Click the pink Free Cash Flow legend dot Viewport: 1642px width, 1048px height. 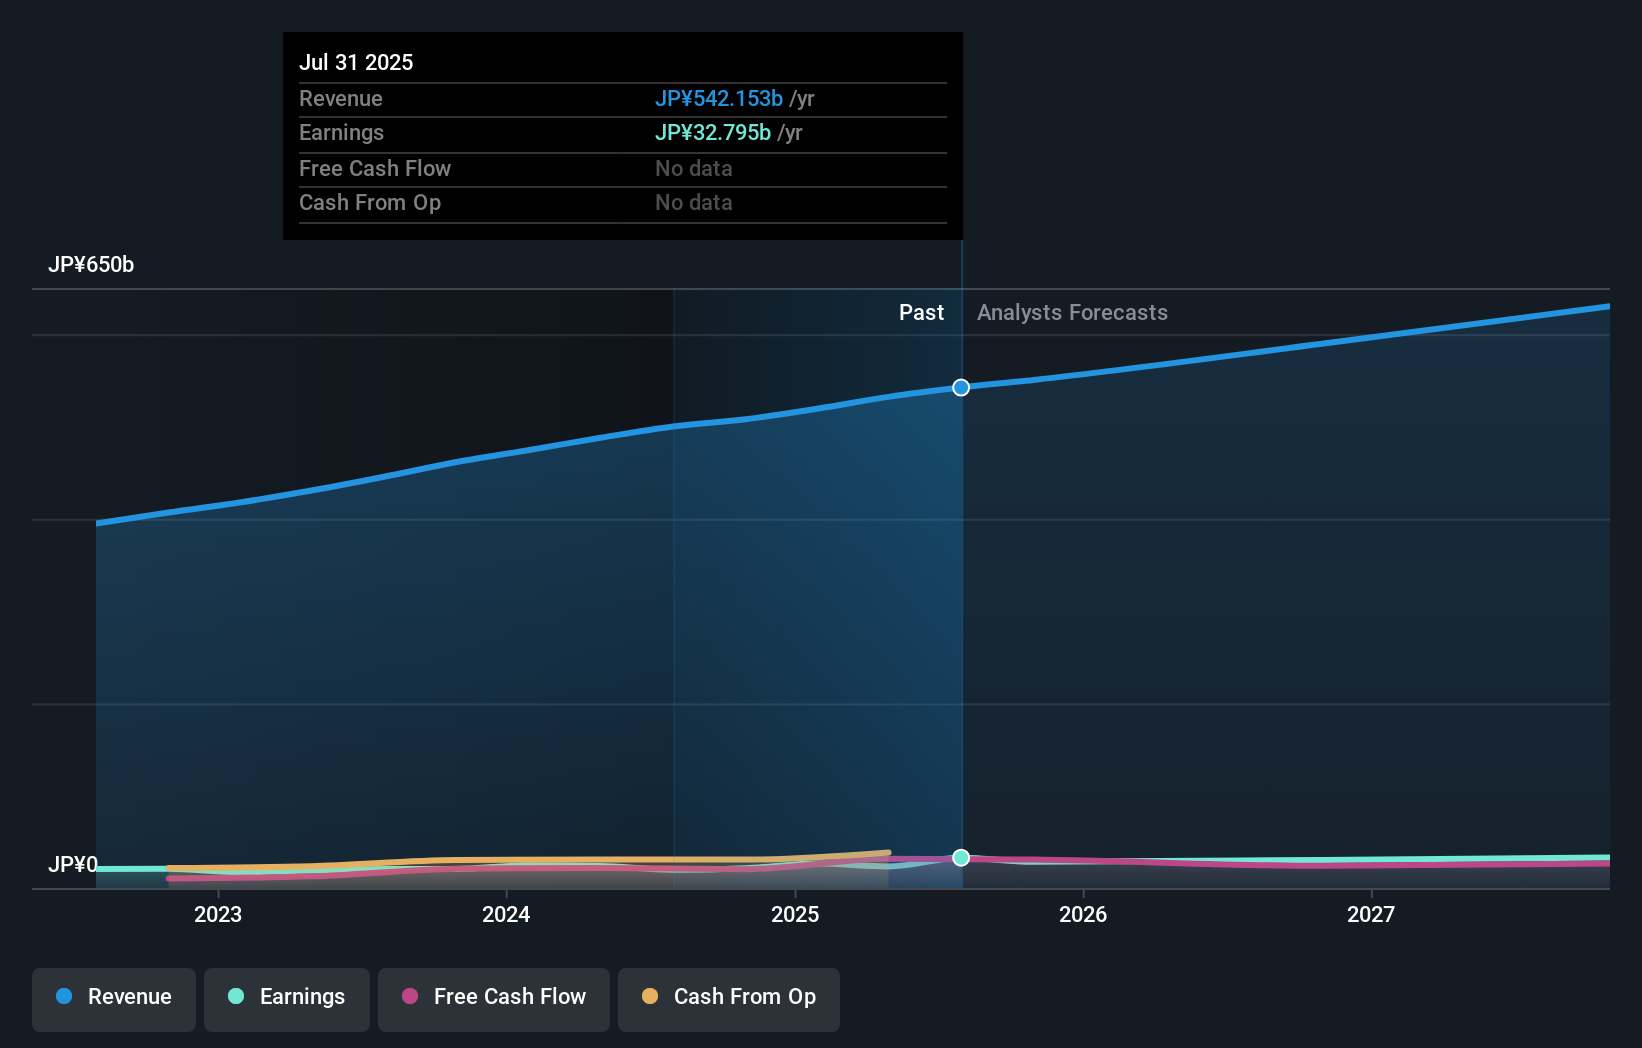pyautogui.click(x=409, y=997)
